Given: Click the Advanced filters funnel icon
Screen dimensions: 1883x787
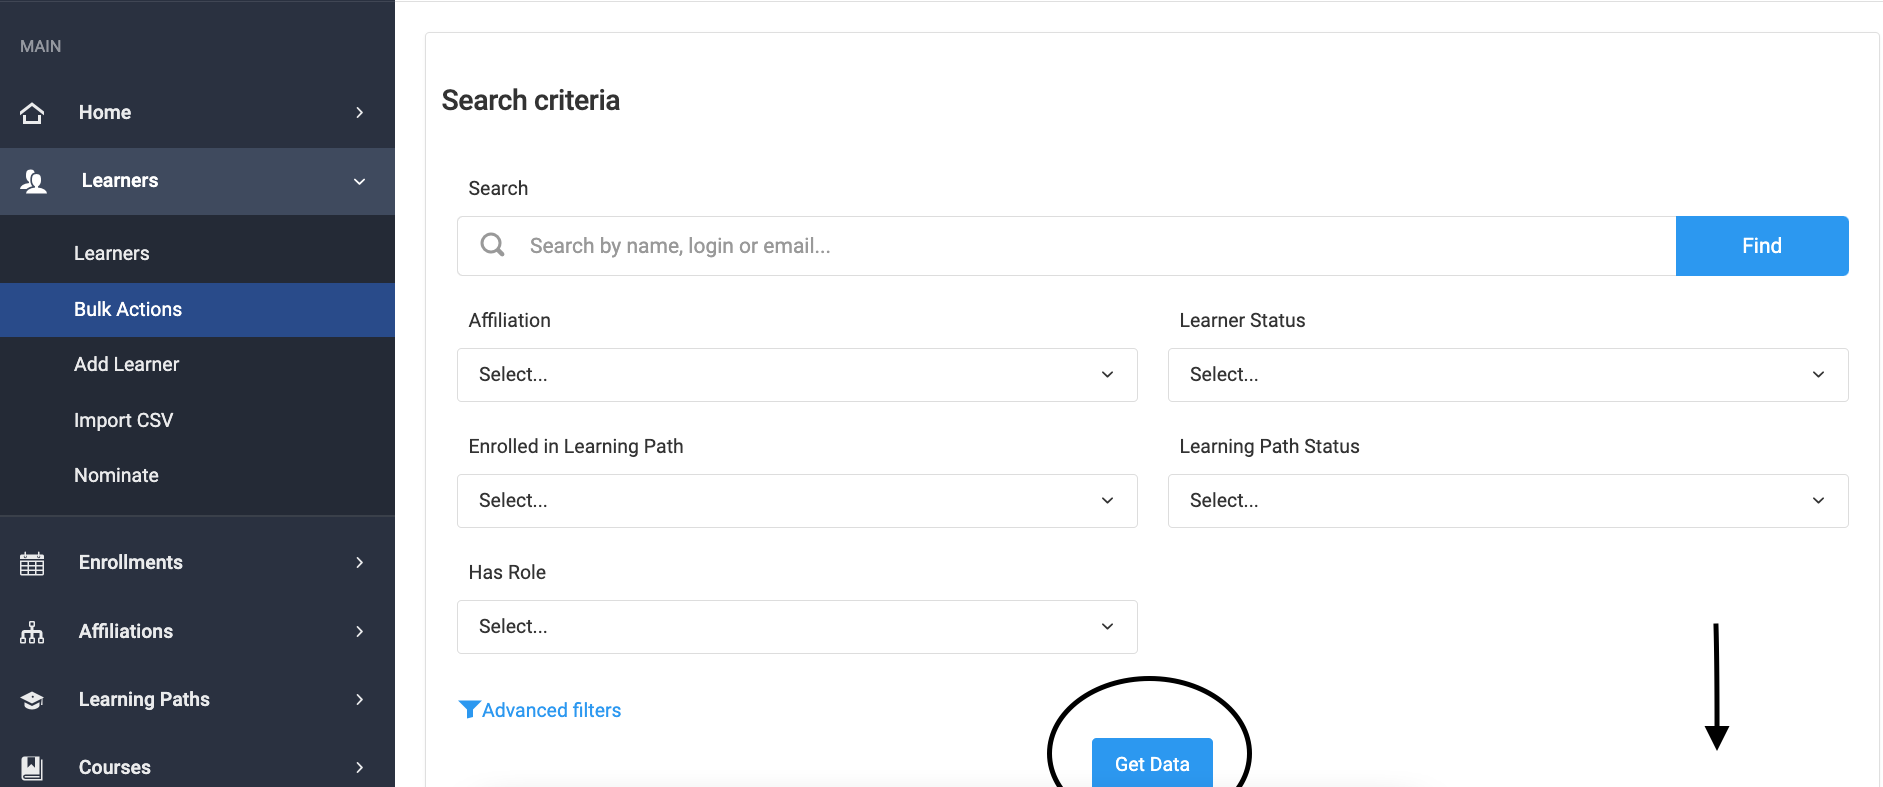Looking at the screenshot, I should pos(469,709).
